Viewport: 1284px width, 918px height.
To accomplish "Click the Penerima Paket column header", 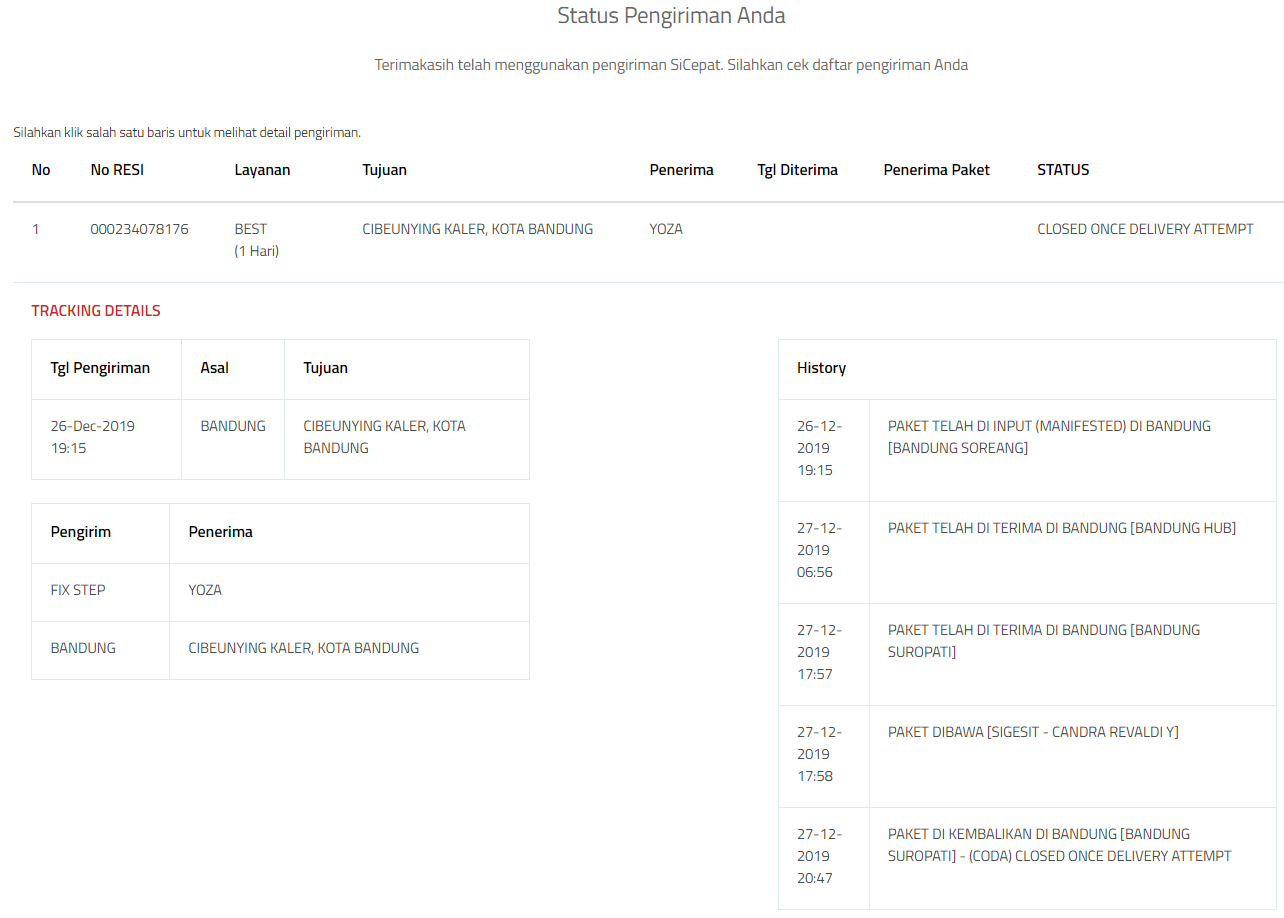I will click(x=936, y=170).
